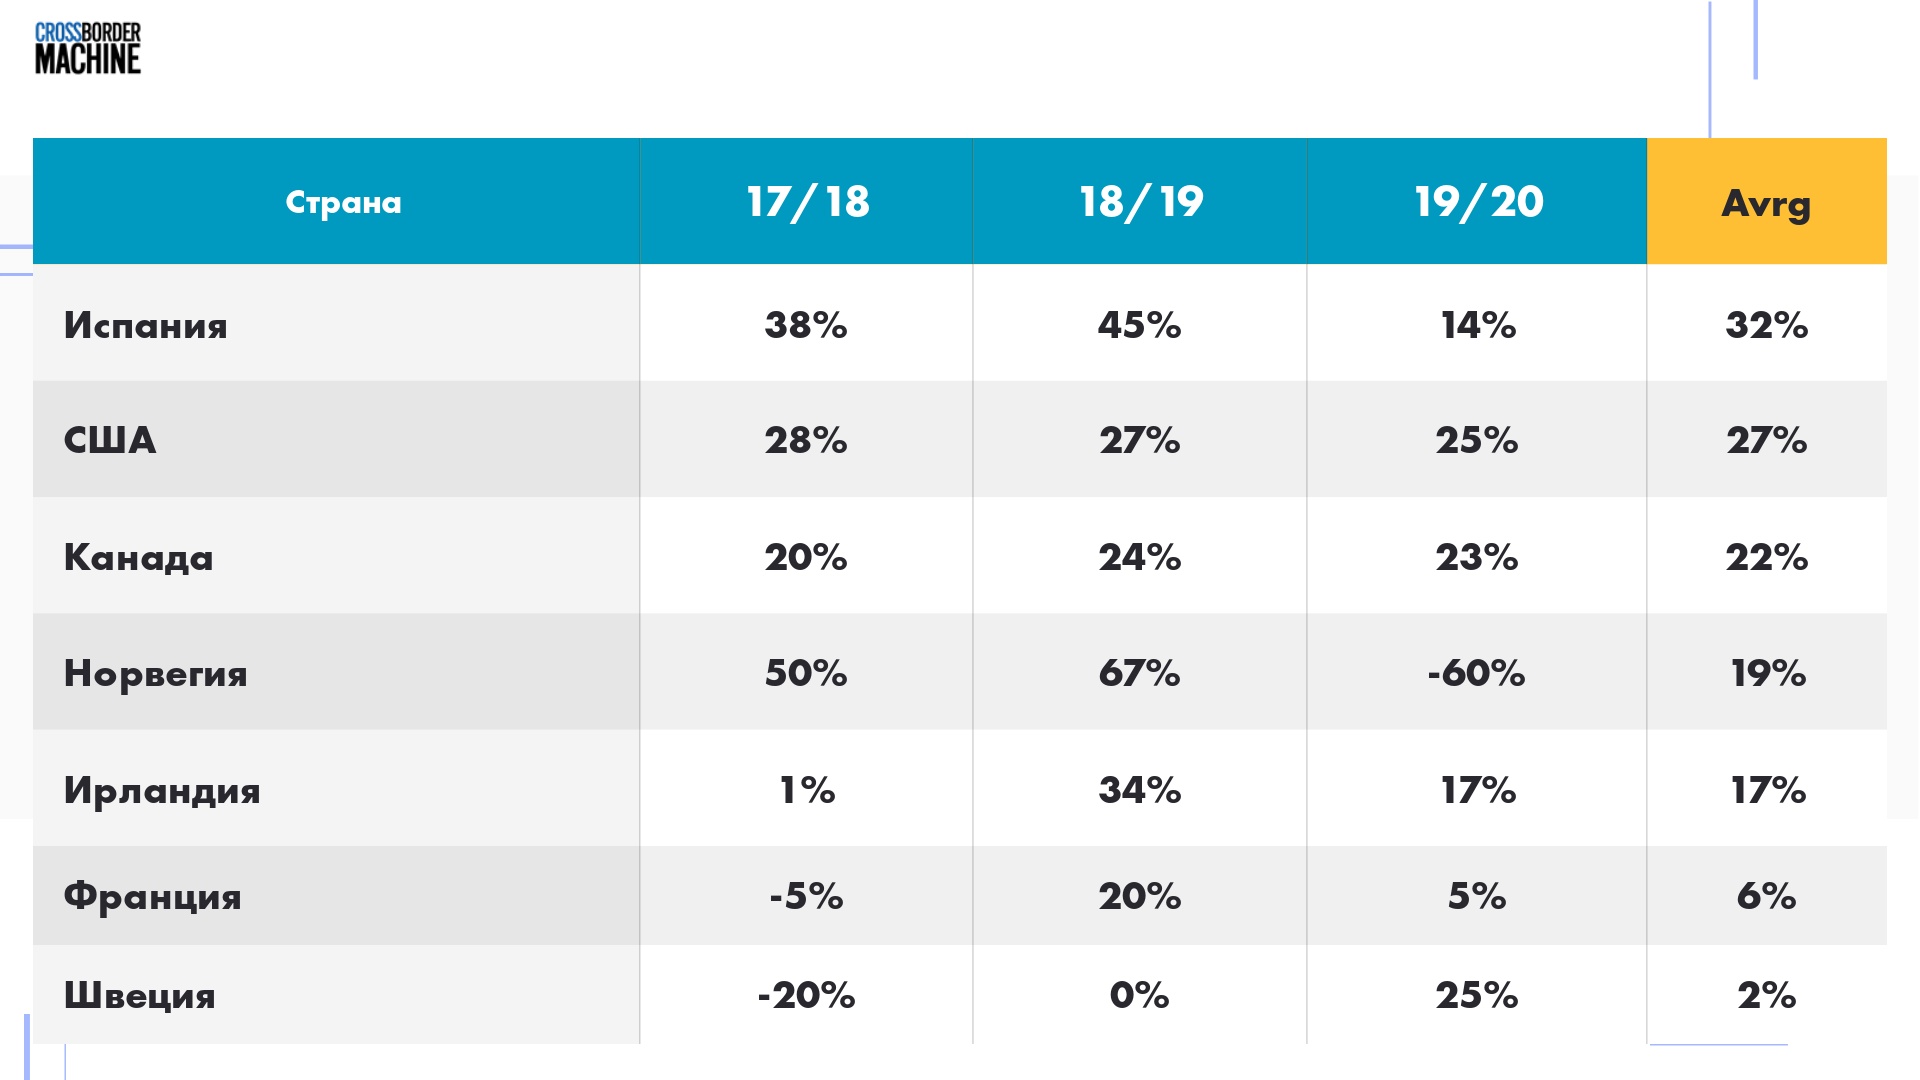Select the Канада row label

coord(139,557)
